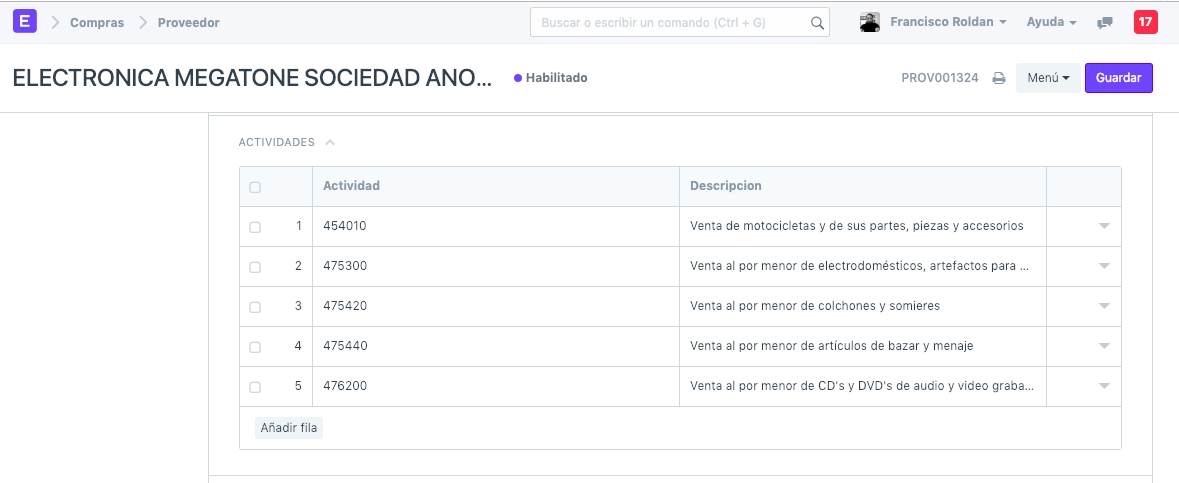The image size is (1179, 483).
Task: Expand row 476200 edit arrow
Action: click(x=1104, y=386)
